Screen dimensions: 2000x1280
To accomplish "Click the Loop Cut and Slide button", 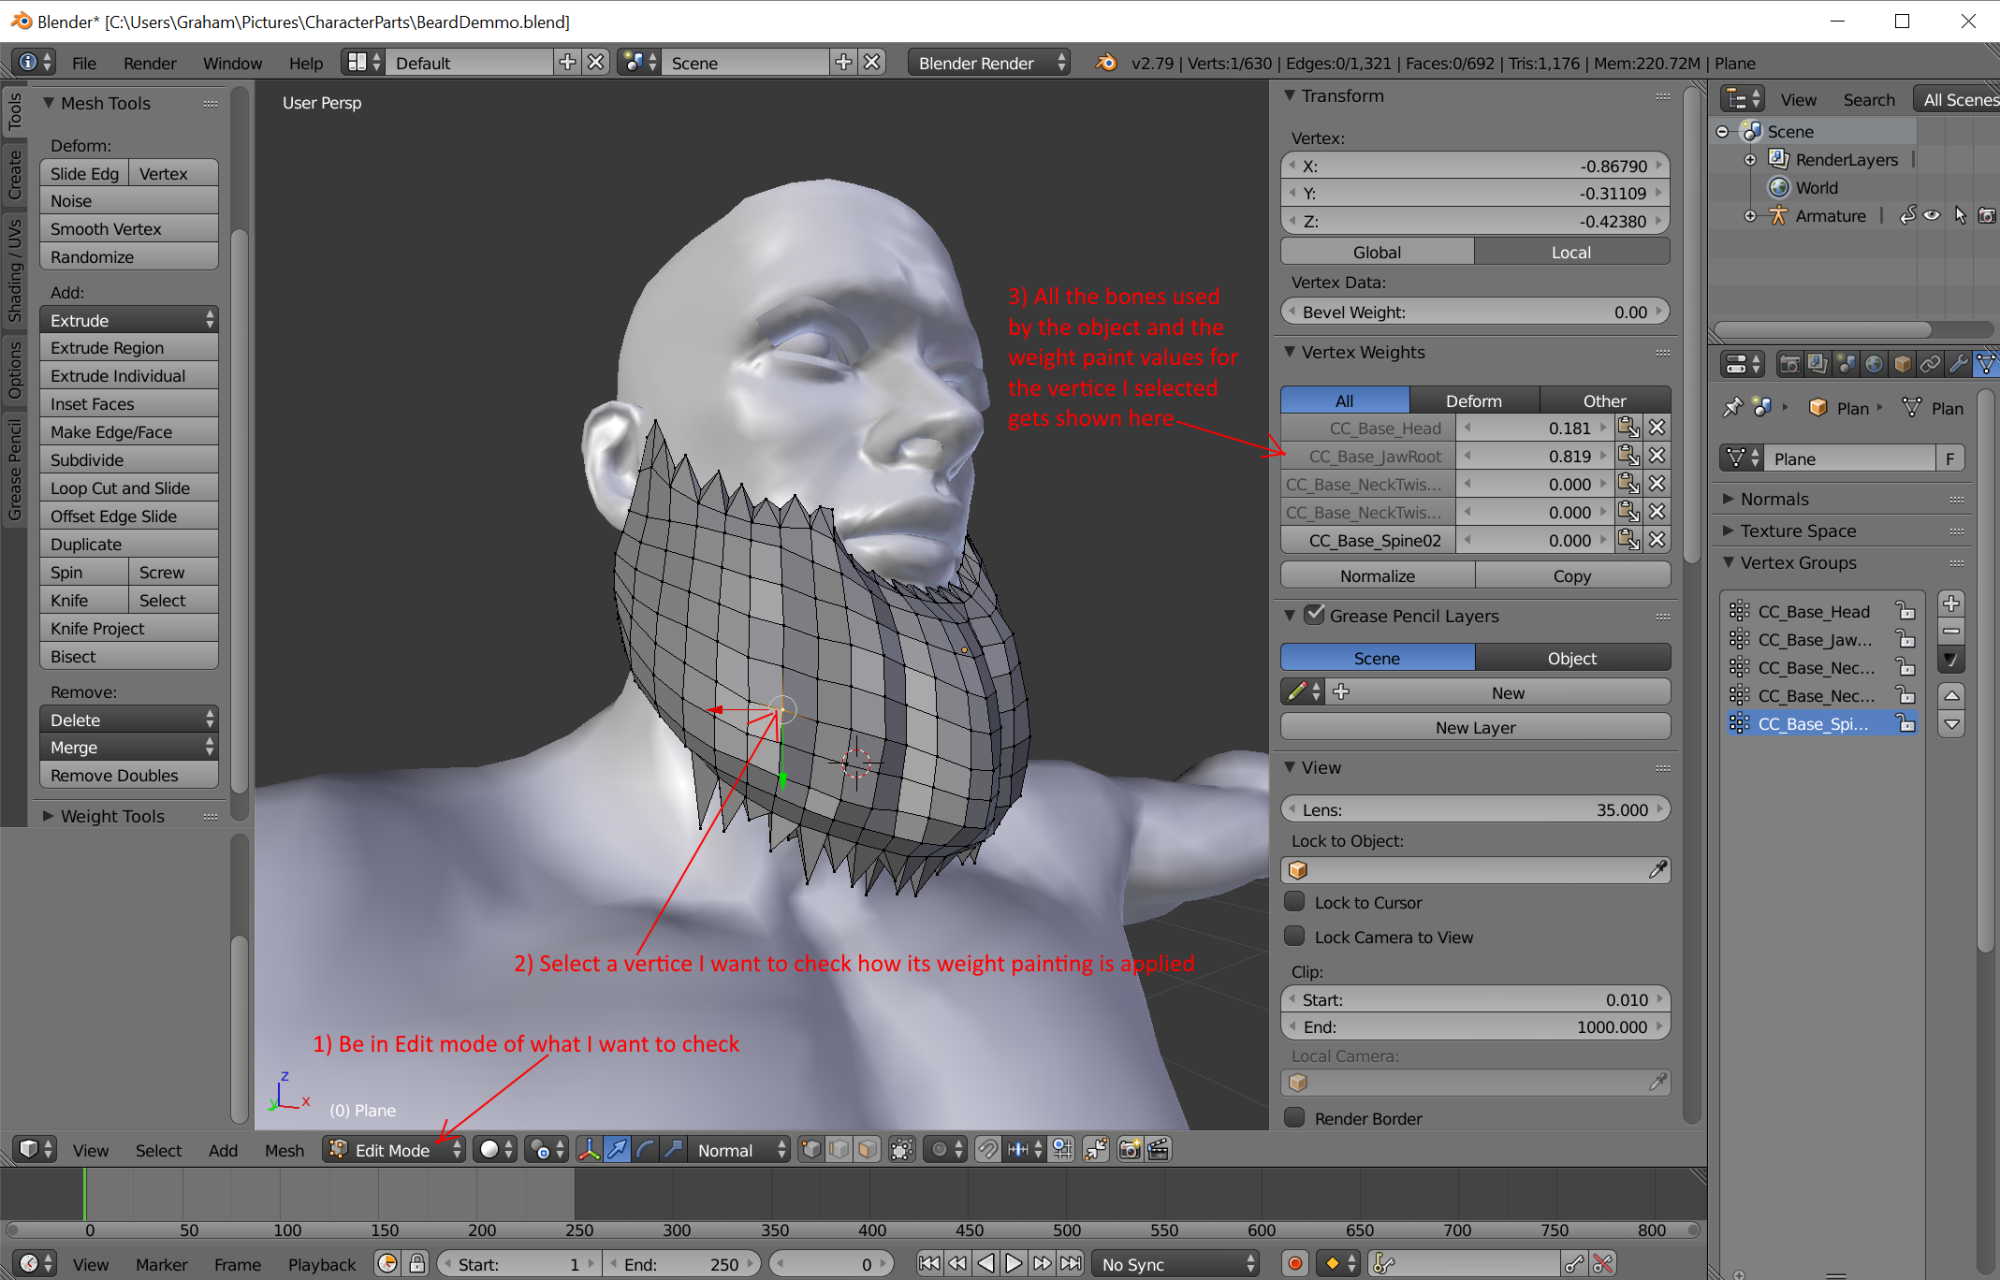I will point(129,488).
